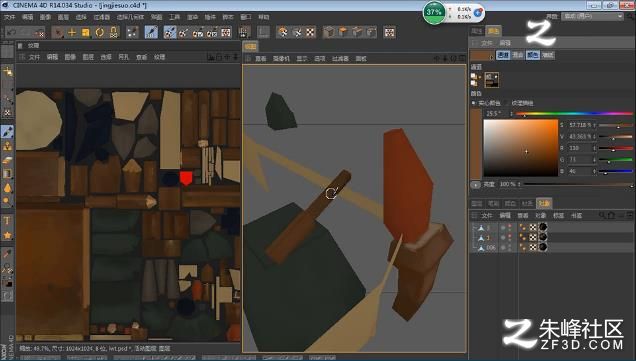Click the stepper arrows of 亮度 100 % field
This screenshot has width=636, height=361.
[520, 185]
